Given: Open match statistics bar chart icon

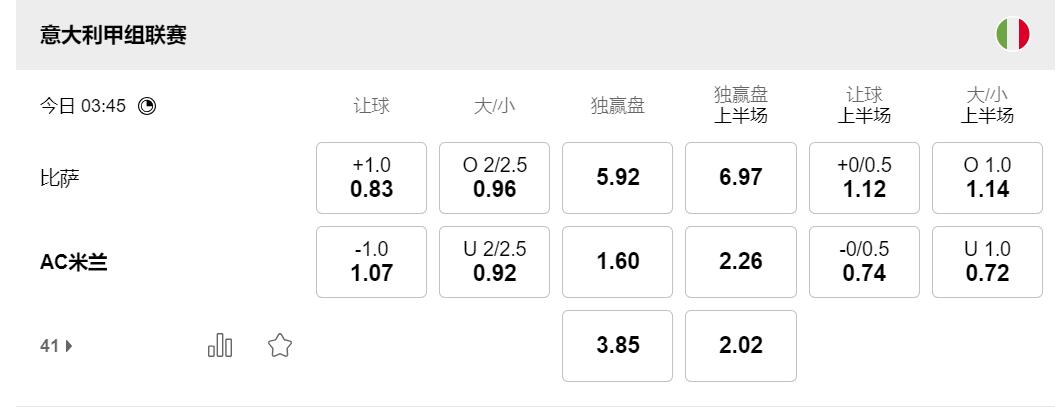Looking at the screenshot, I should tap(220, 346).
